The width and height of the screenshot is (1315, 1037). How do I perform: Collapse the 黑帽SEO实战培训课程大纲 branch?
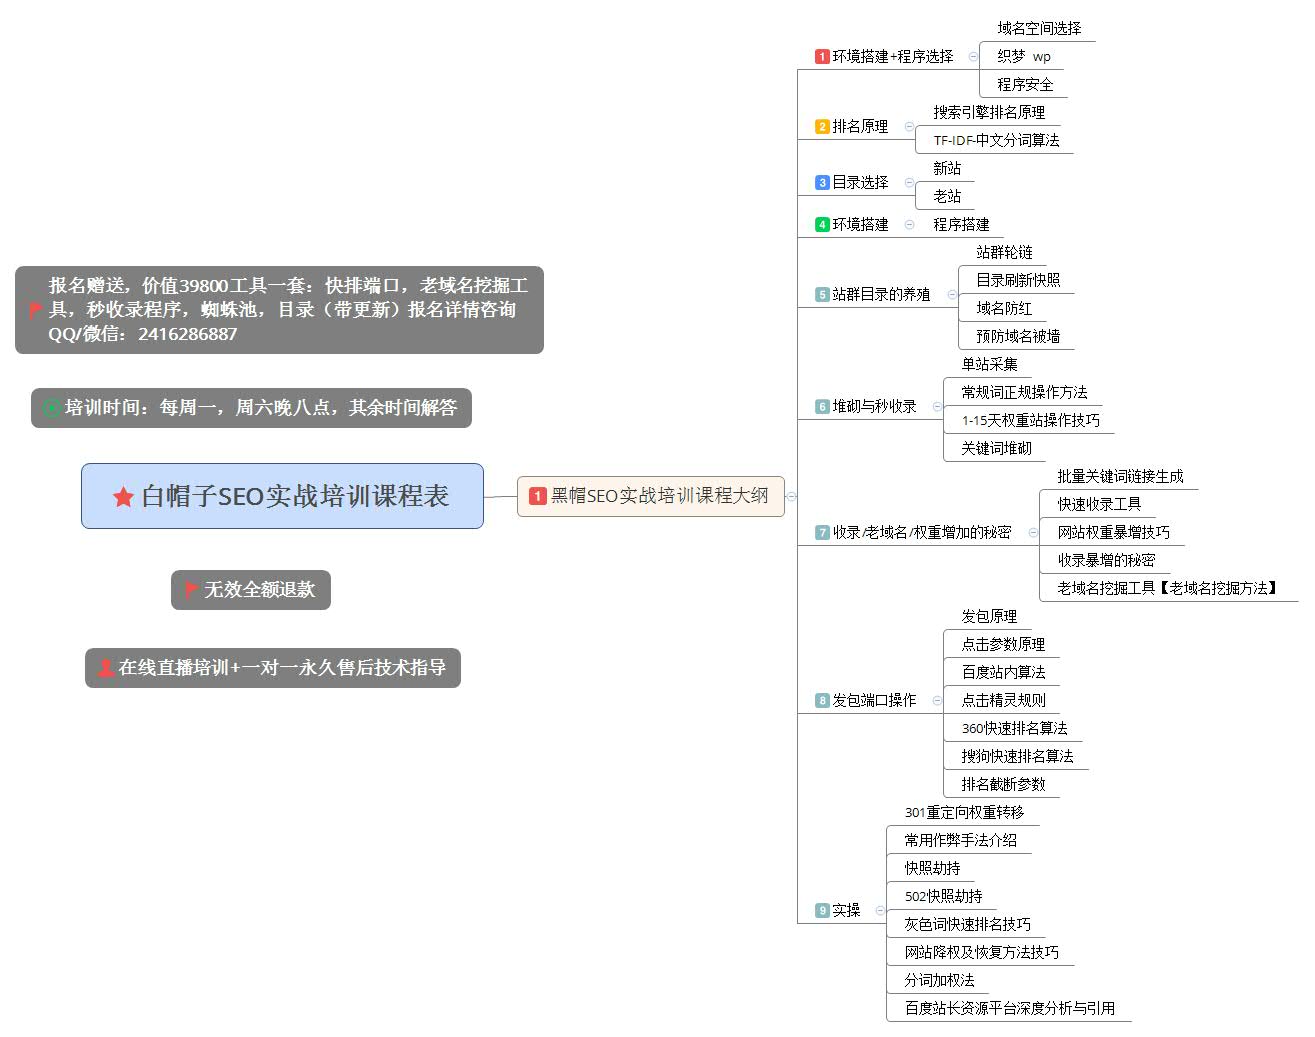pyautogui.click(x=791, y=496)
